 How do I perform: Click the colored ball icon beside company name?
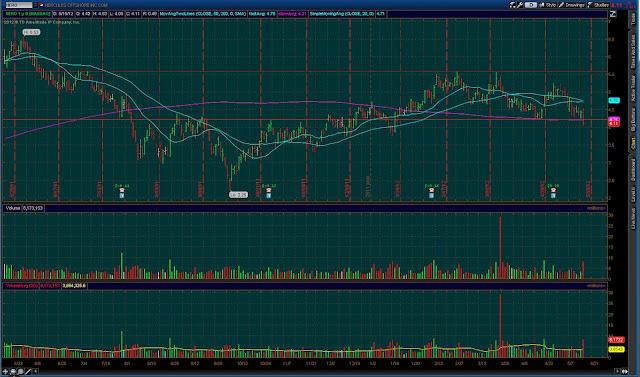pyautogui.click(x=41, y=5)
